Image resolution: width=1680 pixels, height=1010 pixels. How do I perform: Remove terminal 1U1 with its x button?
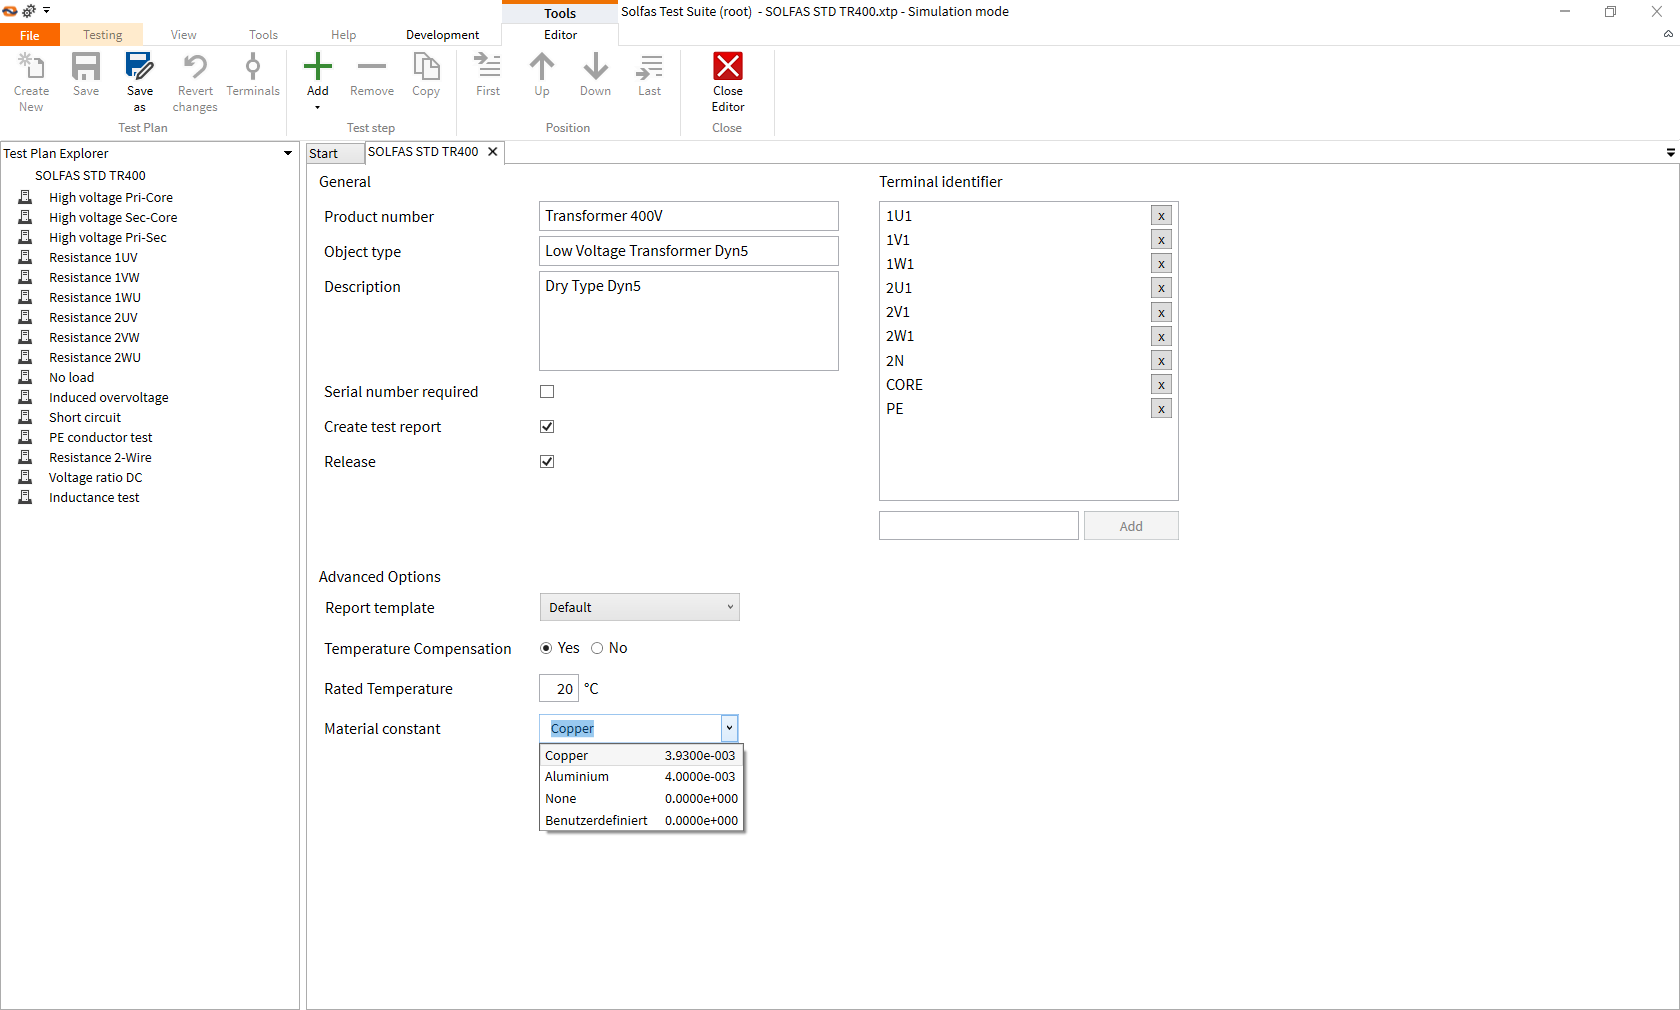(1161, 216)
